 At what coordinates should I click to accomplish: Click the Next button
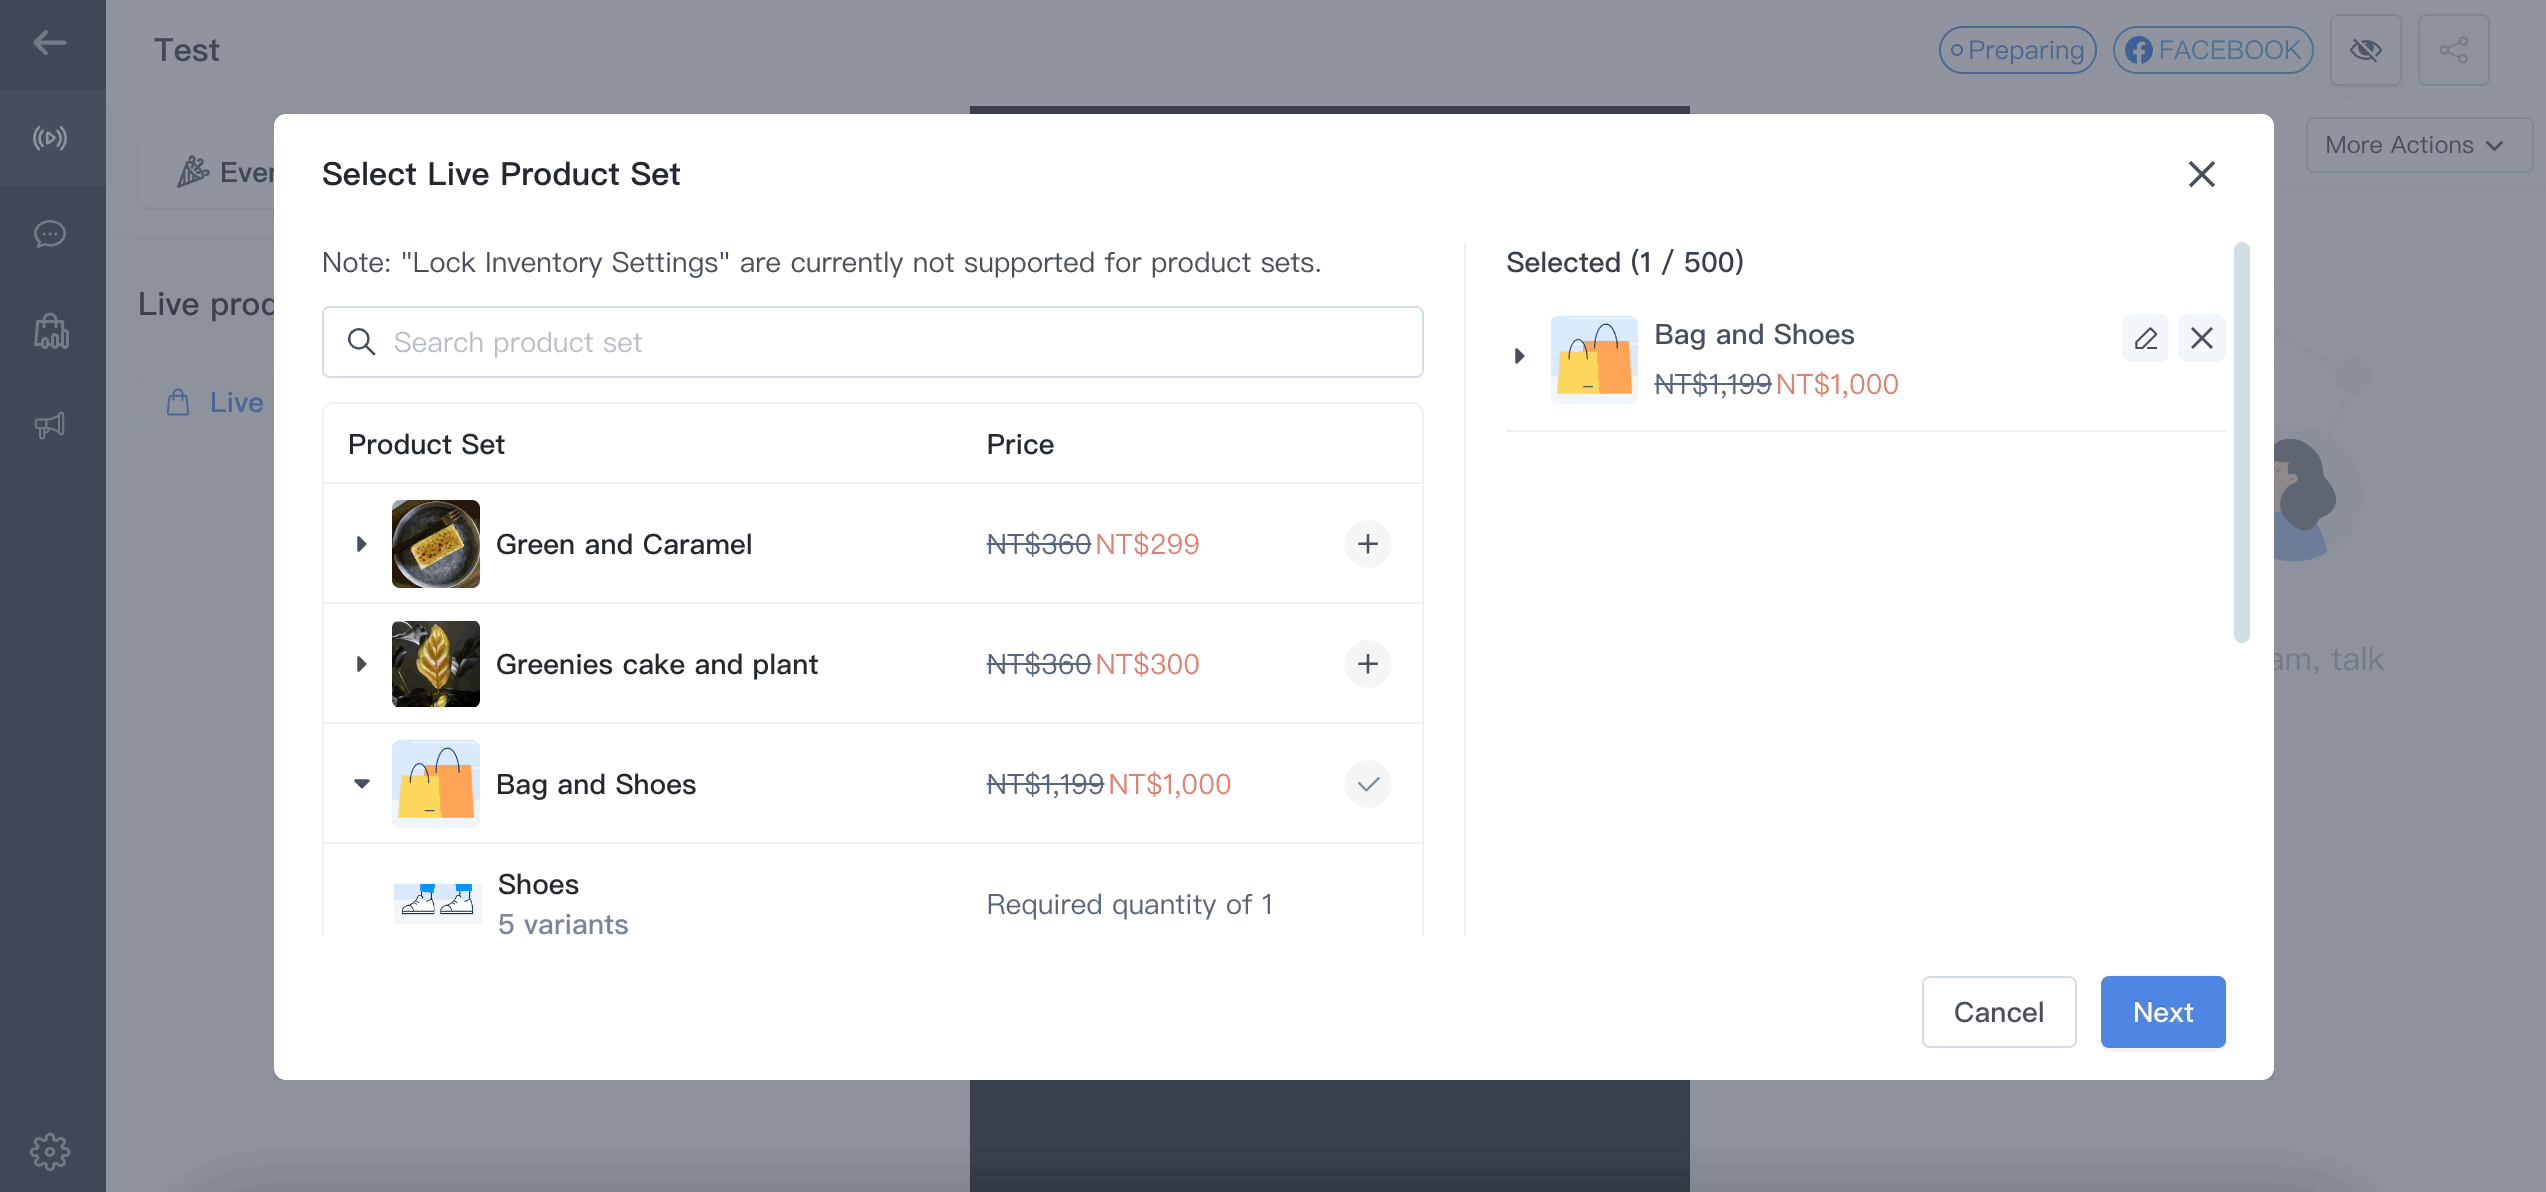(x=2163, y=1012)
